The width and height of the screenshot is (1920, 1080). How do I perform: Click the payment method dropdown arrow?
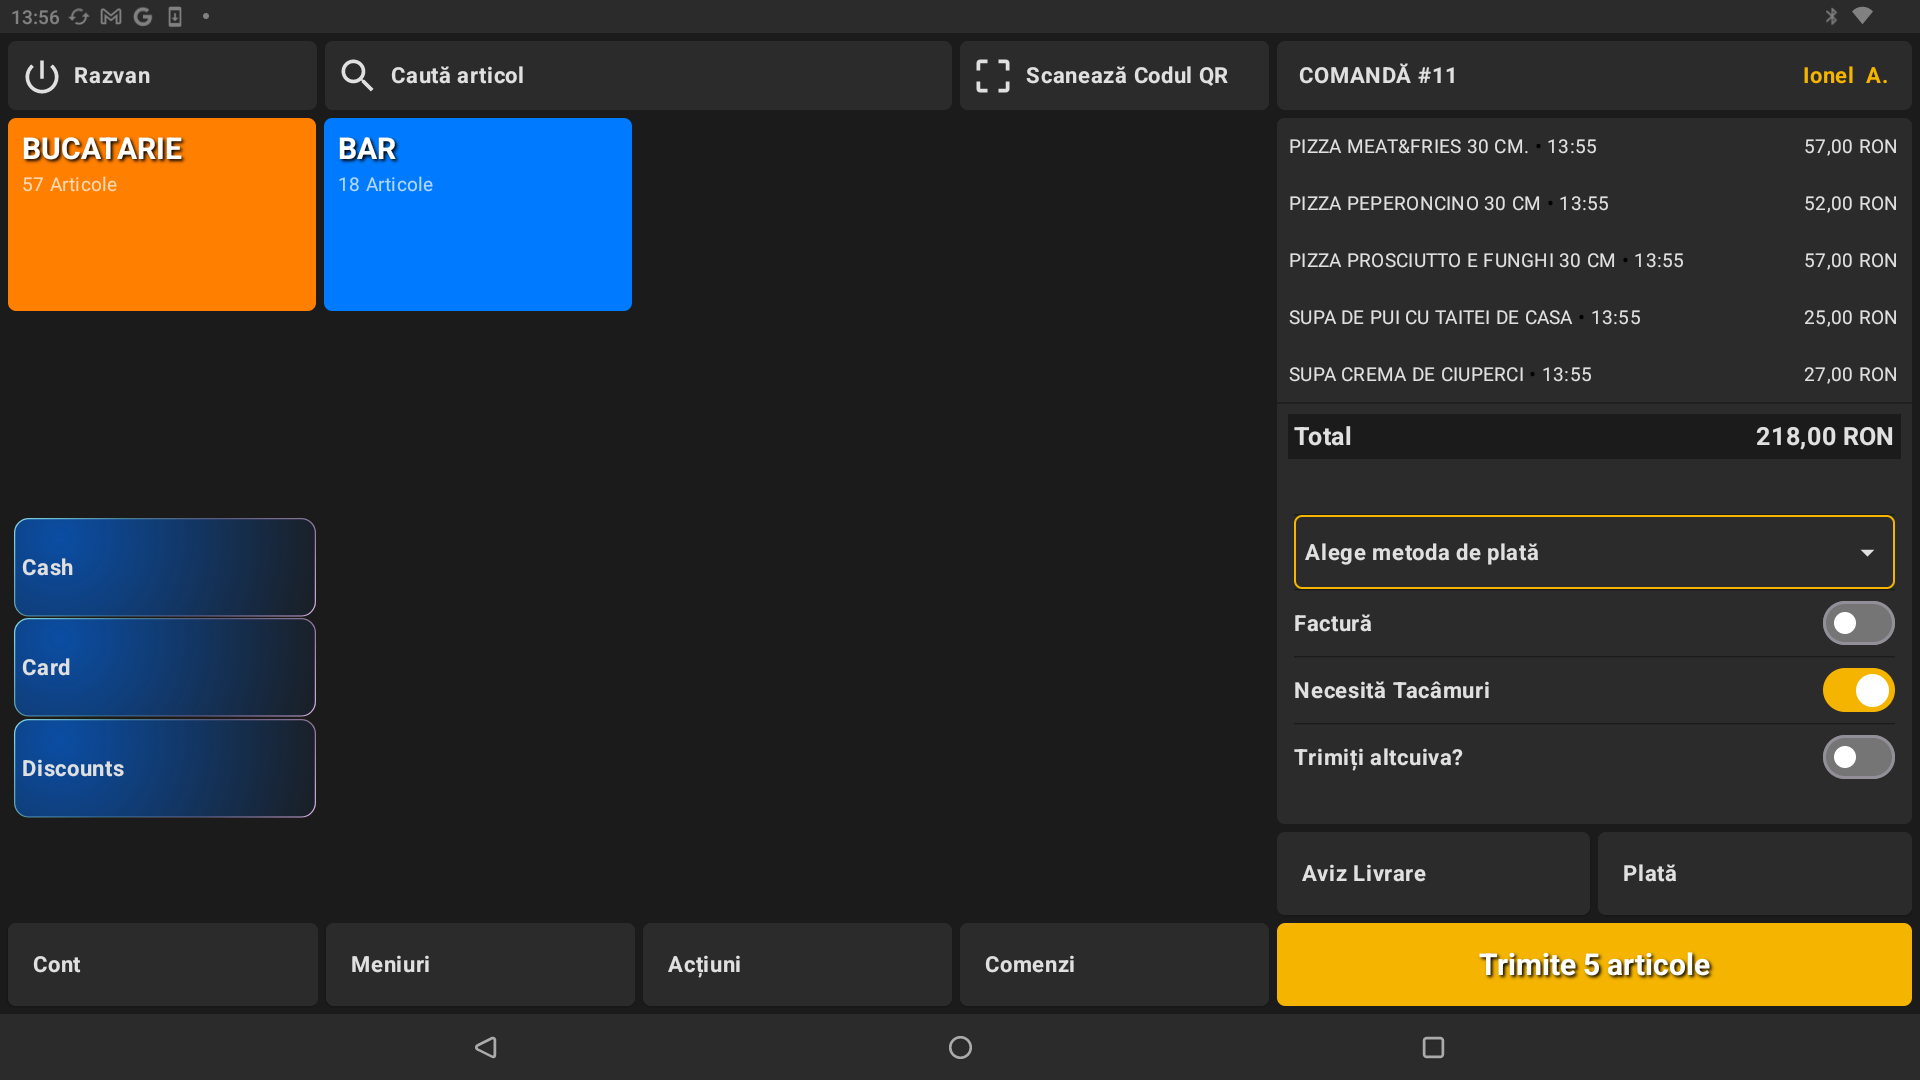click(x=1866, y=553)
